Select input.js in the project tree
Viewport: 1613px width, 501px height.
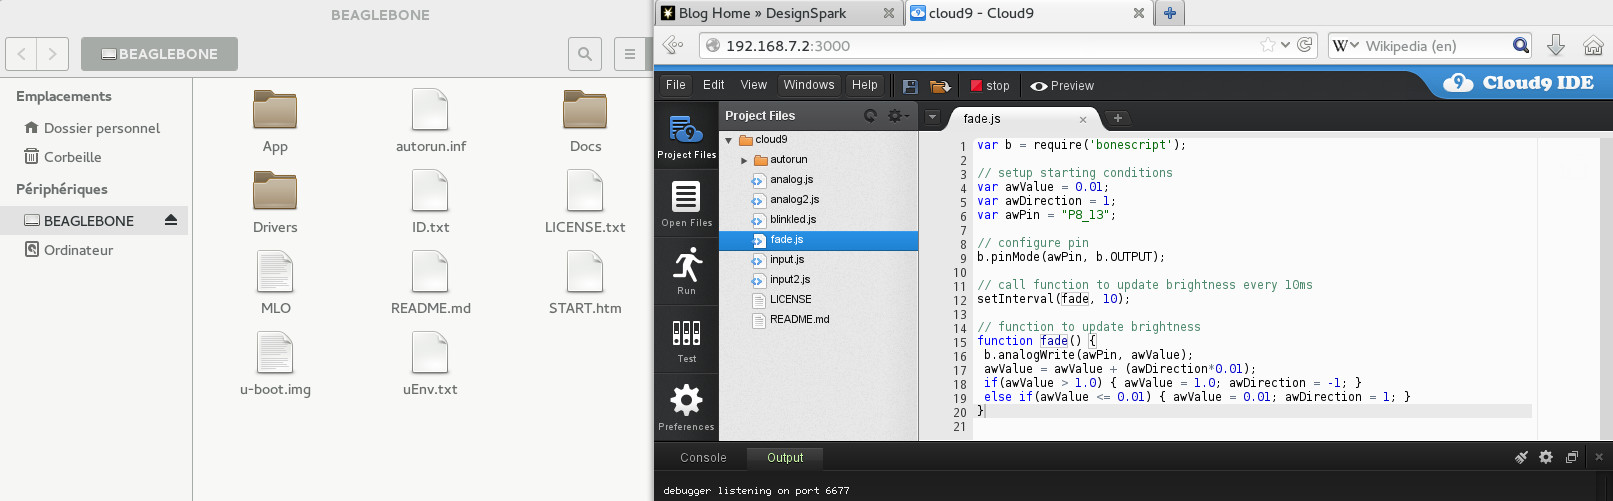pyautogui.click(x=787, y=260)
